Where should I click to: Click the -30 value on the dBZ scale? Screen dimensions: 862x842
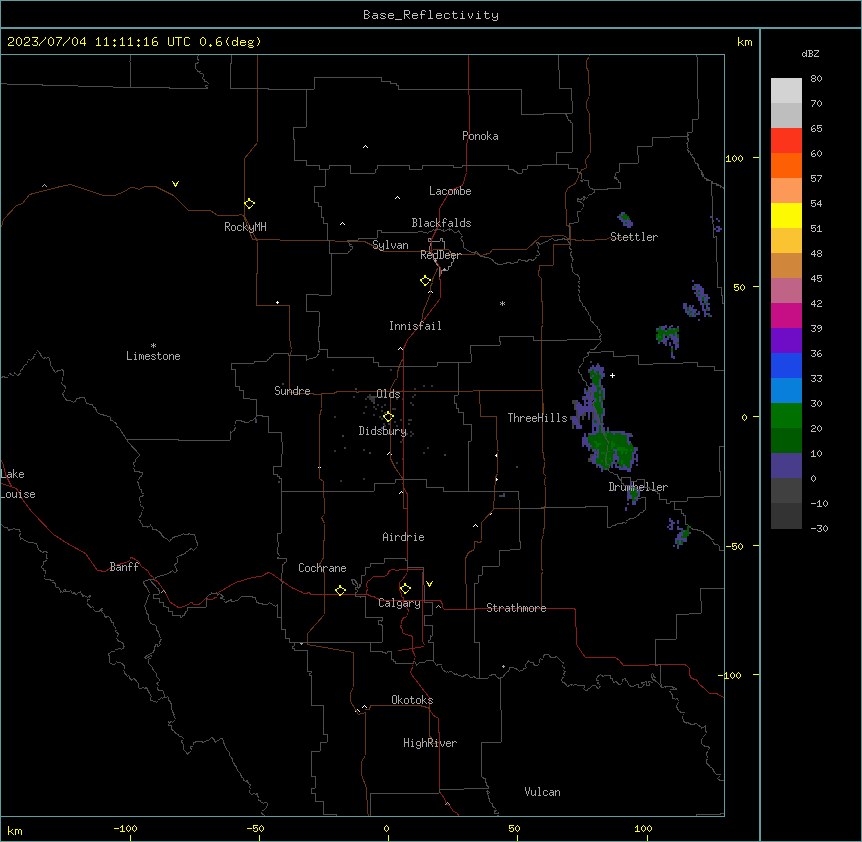point(819,528)
